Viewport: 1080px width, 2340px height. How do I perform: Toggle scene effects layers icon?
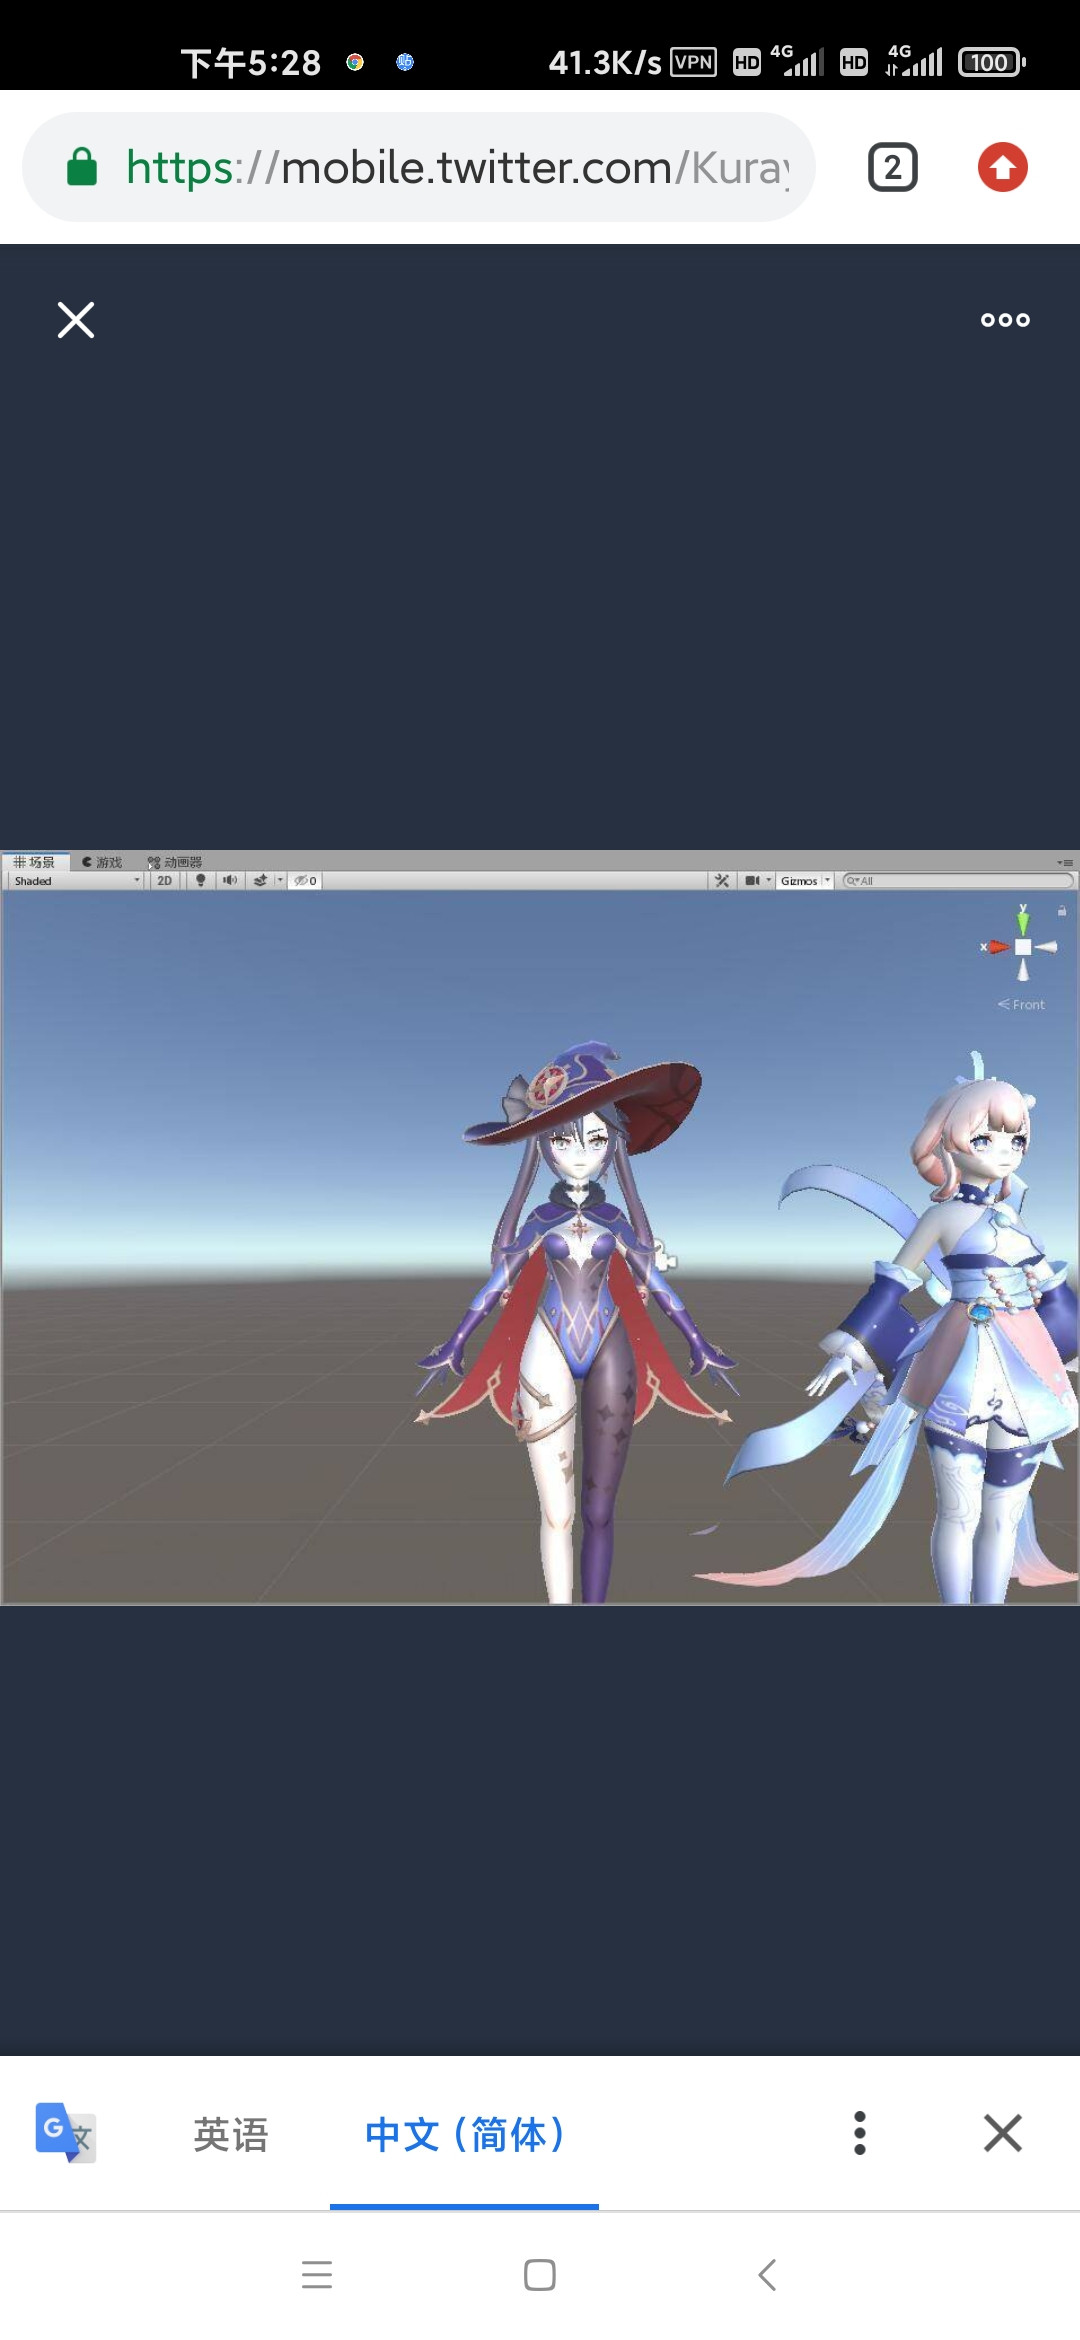261,881
